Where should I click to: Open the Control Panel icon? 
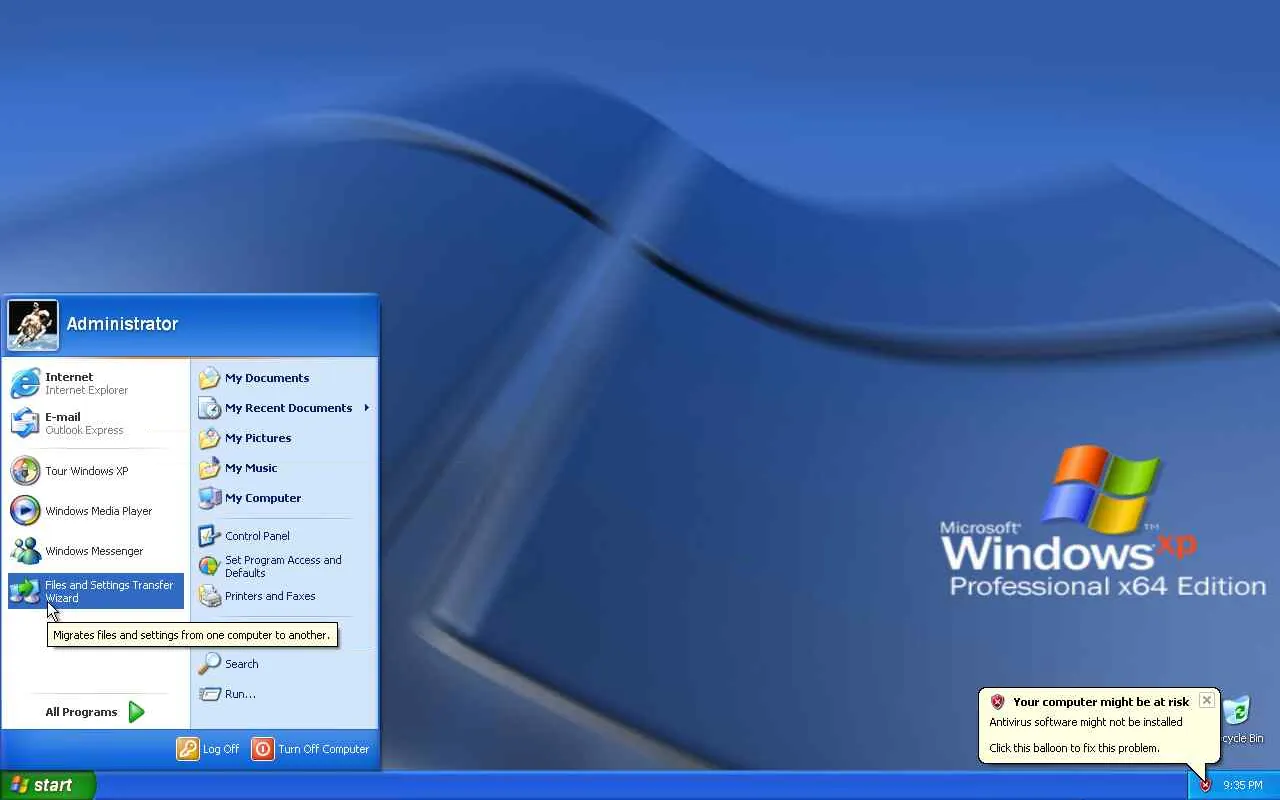[x=209, y=536]
